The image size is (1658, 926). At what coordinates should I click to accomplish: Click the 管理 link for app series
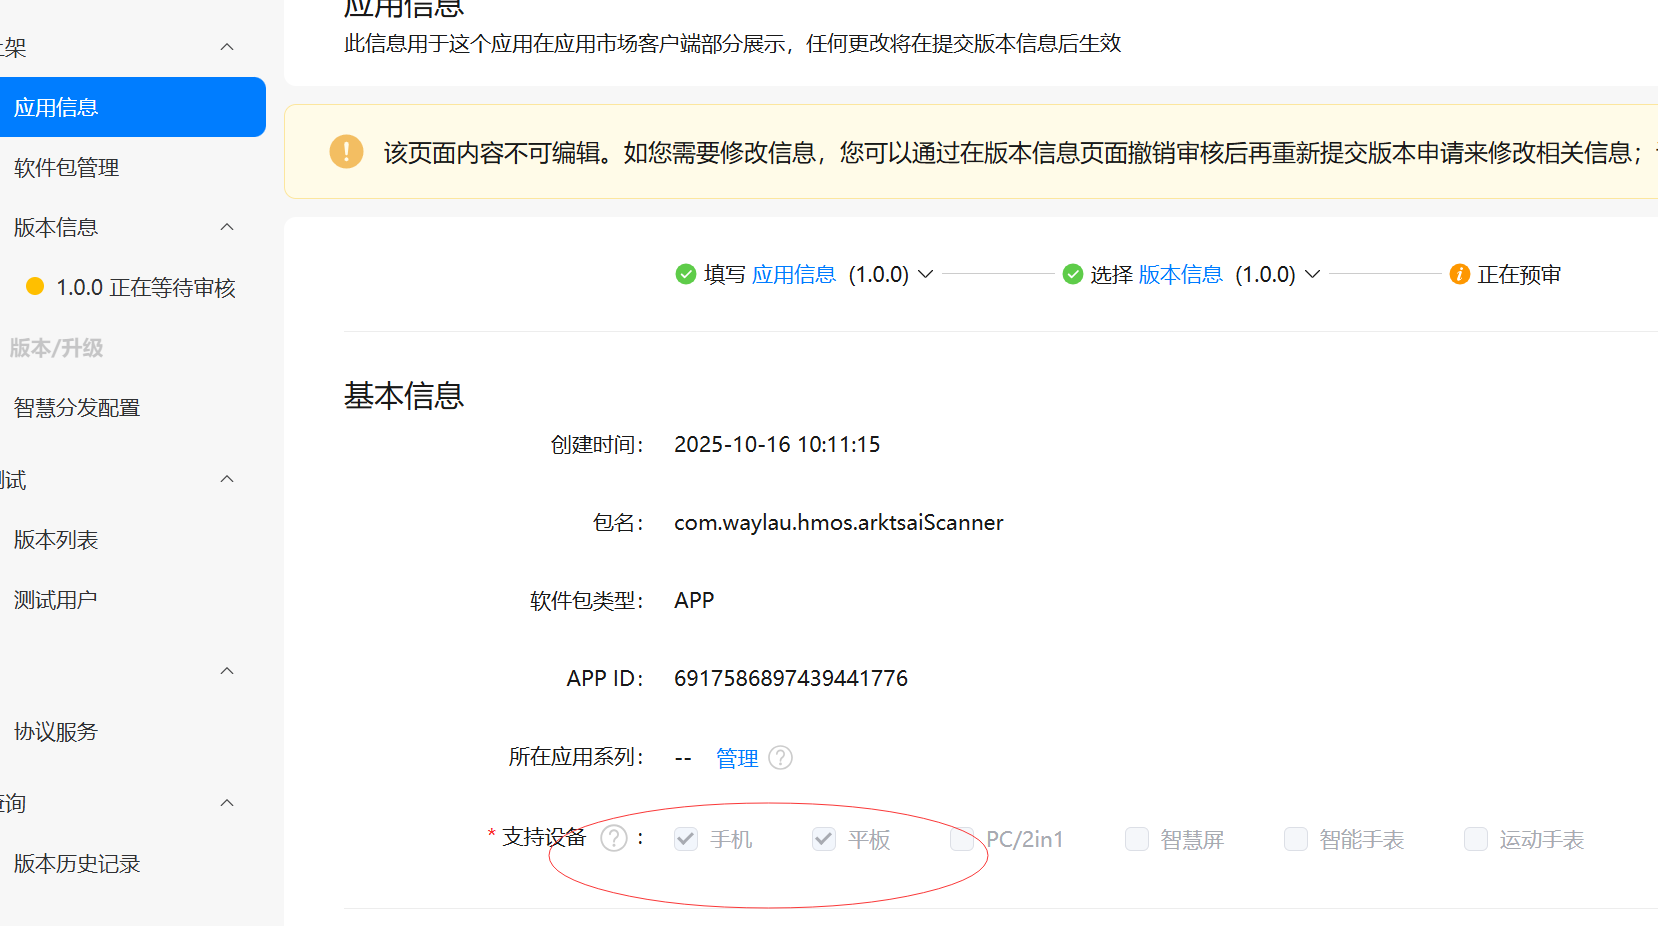click(x=737, y=758)
